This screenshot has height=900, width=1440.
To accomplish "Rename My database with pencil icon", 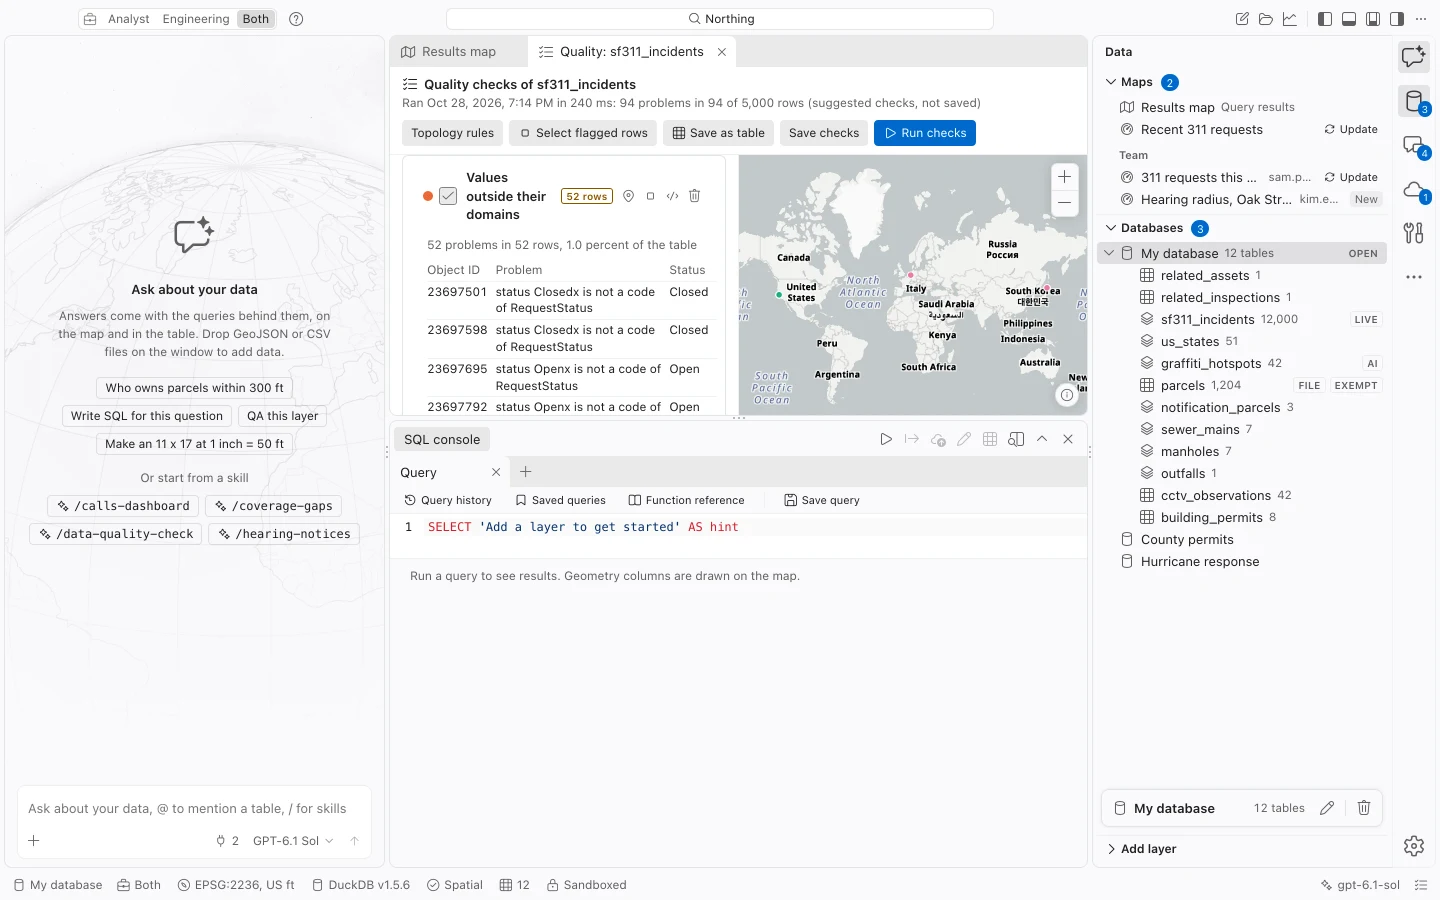I will pyautogui.click(x=1327, y=808).
